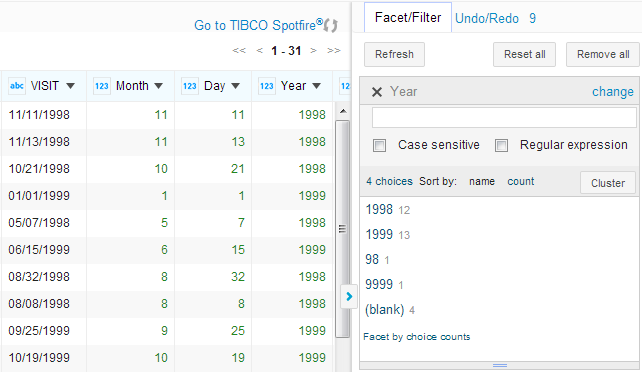
Task: Click the table vertical scrollbar thumb
Action: pos(343,229)
